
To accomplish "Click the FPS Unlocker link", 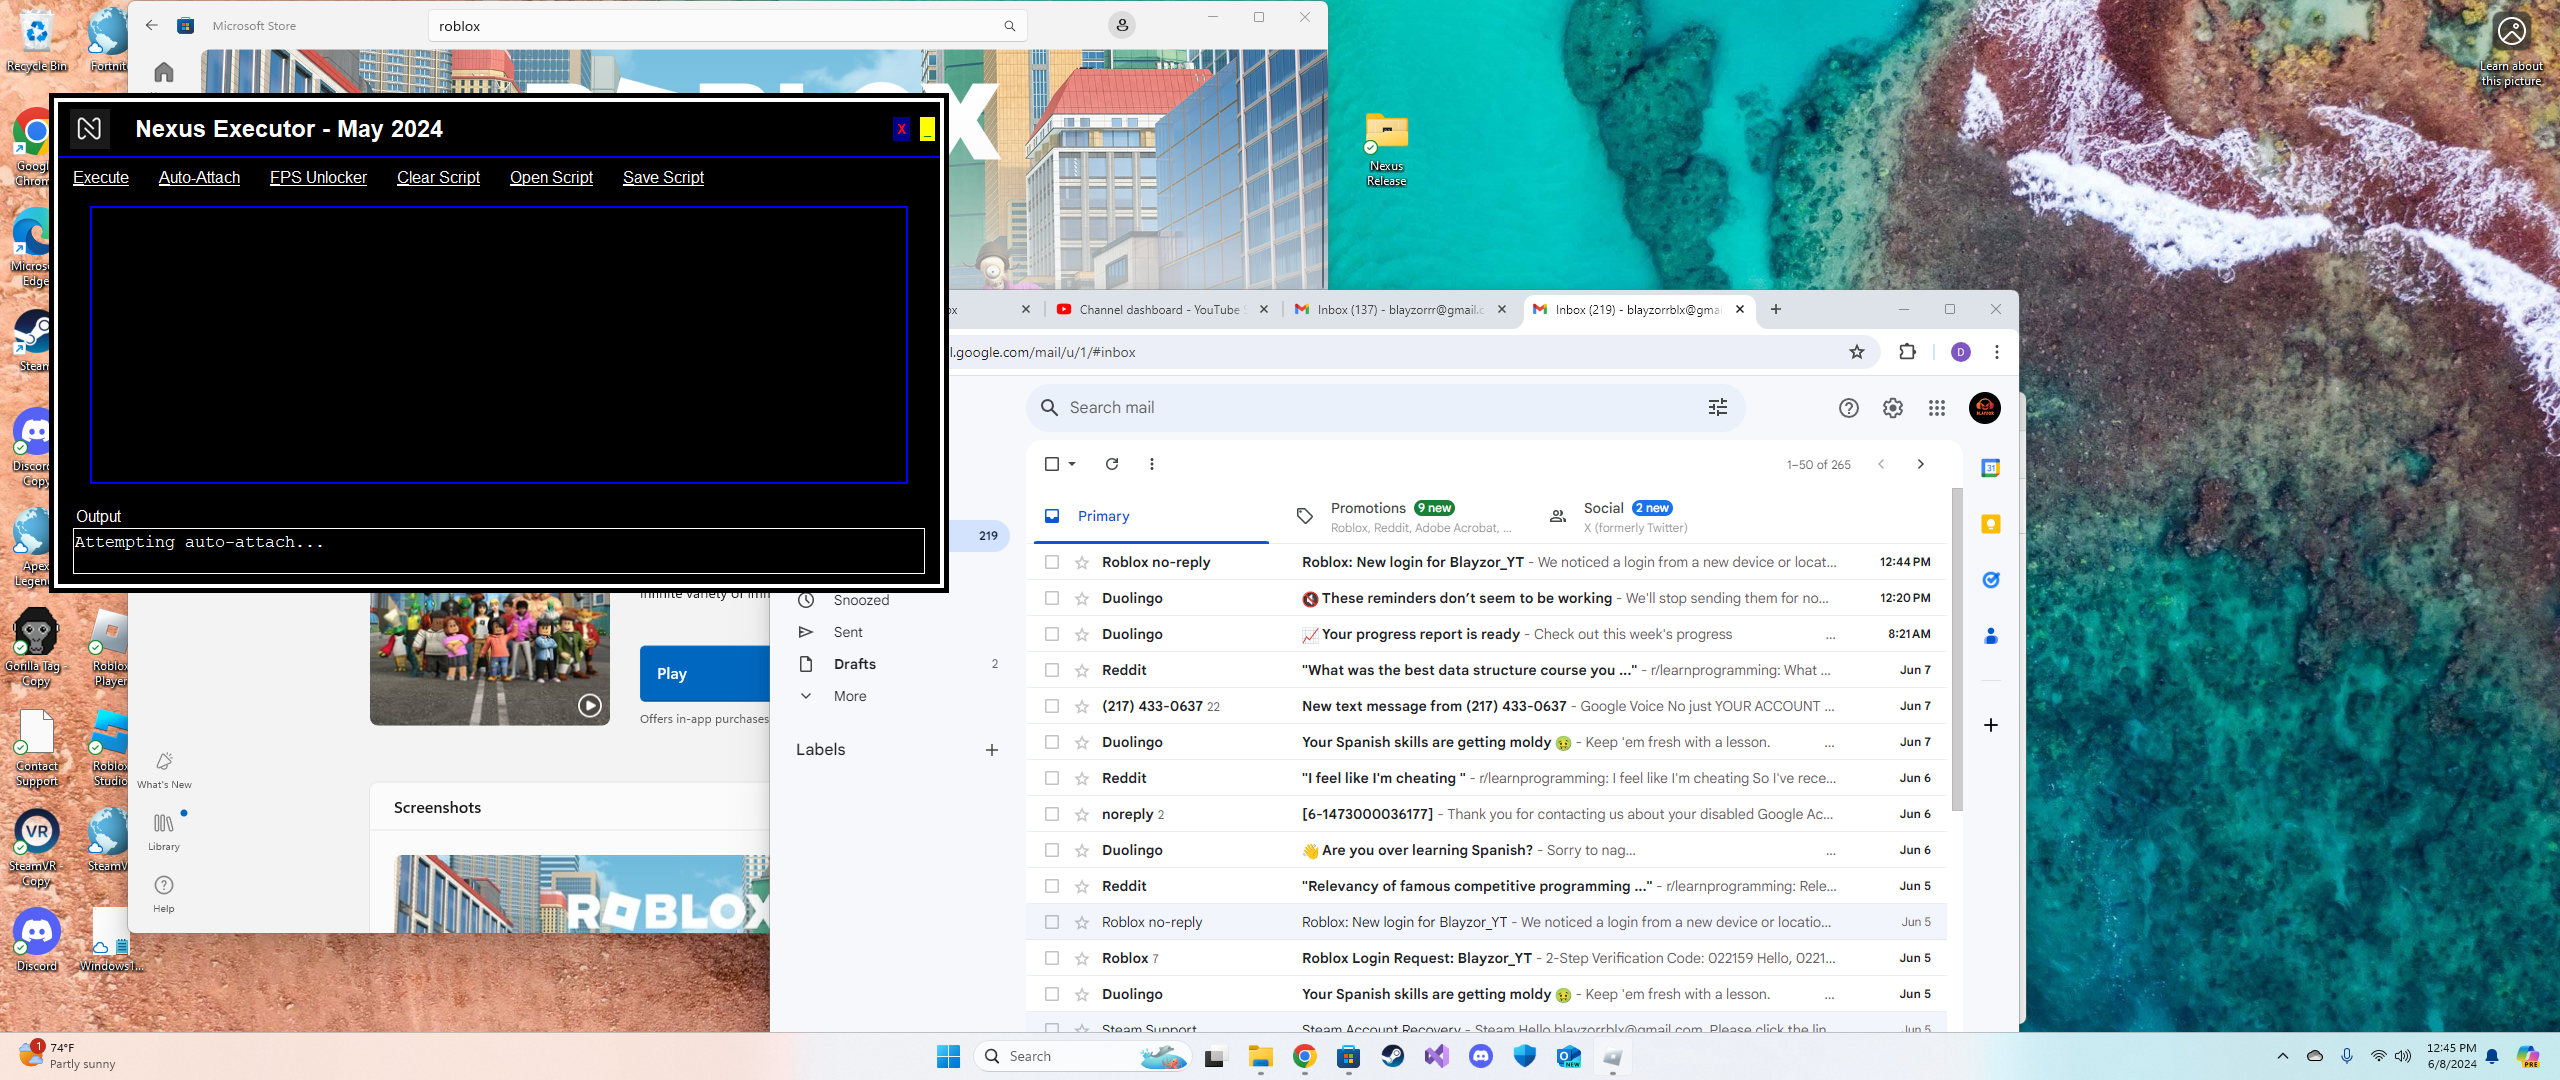I will coord(318,177).
